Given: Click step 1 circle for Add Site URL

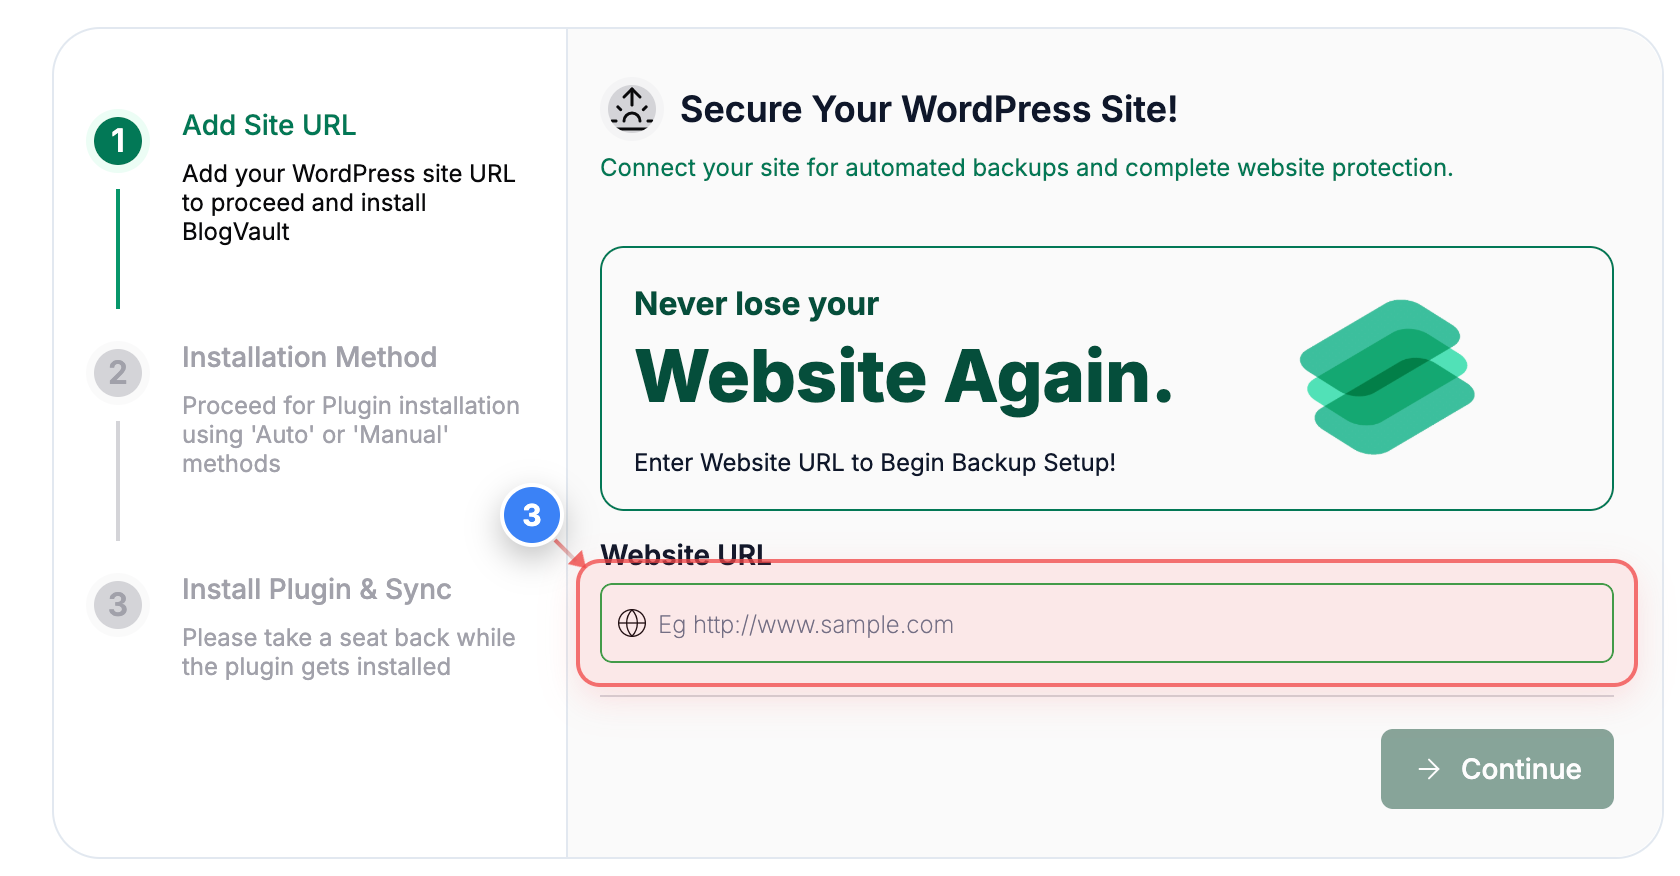Looking at the screenshot, I should tap(118, 140).
